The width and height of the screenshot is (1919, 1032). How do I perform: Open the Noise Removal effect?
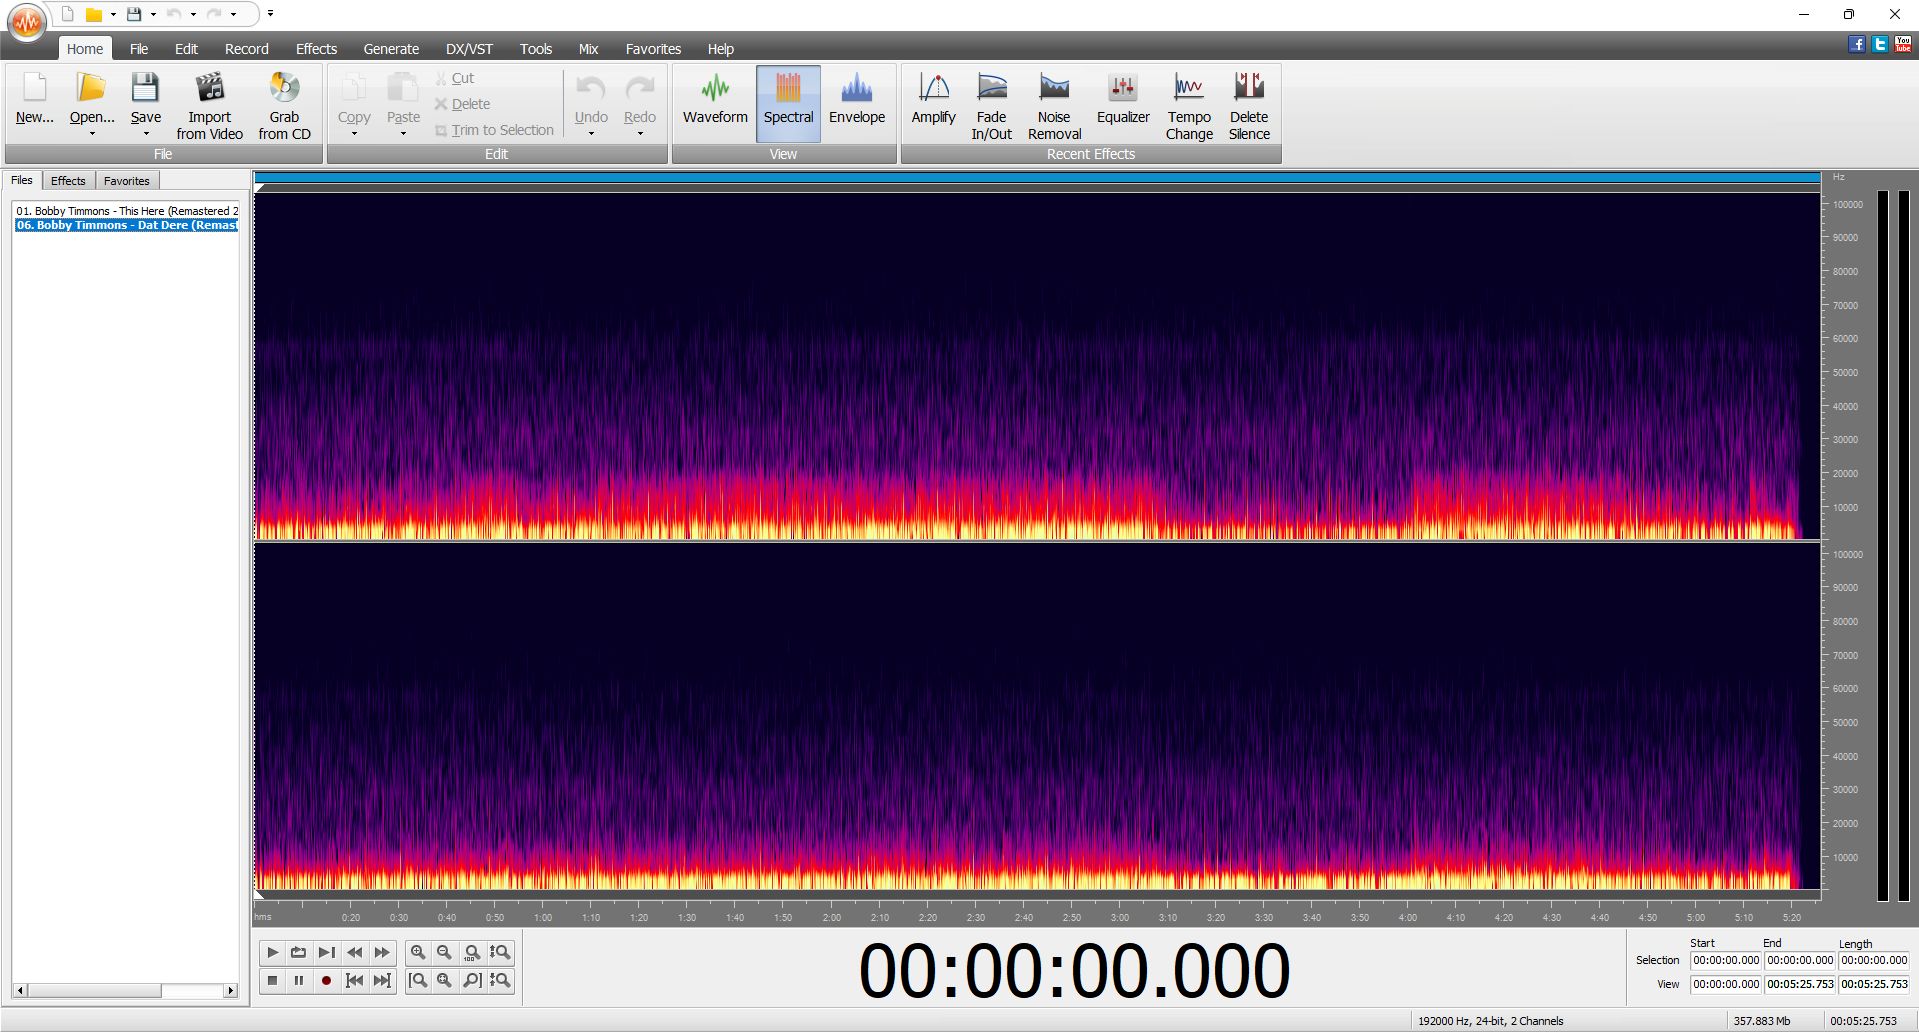pos(1054,105)
